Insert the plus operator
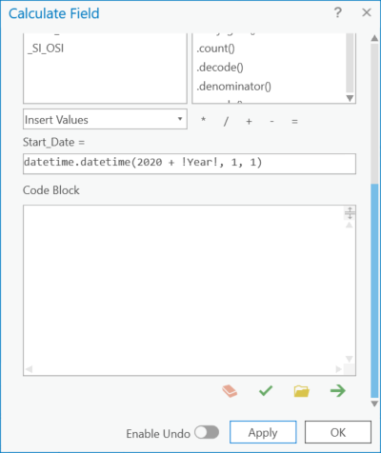 pyautogui.click(x=249, y=122)
